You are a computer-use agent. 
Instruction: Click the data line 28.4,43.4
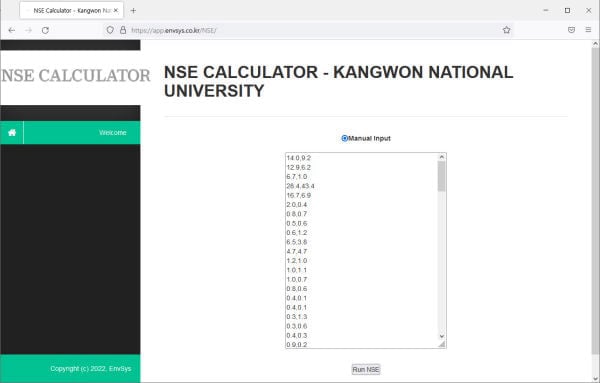pos(300,186)
